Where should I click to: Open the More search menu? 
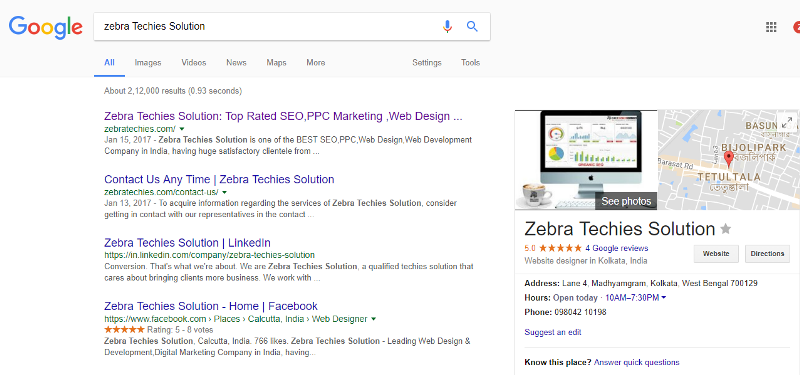(315, 63)
